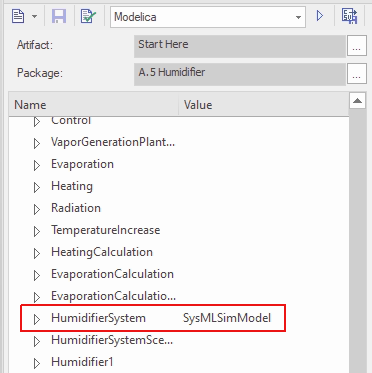
Task: Expand the HumidifierSystem node triangle
Action: point(37,319)
